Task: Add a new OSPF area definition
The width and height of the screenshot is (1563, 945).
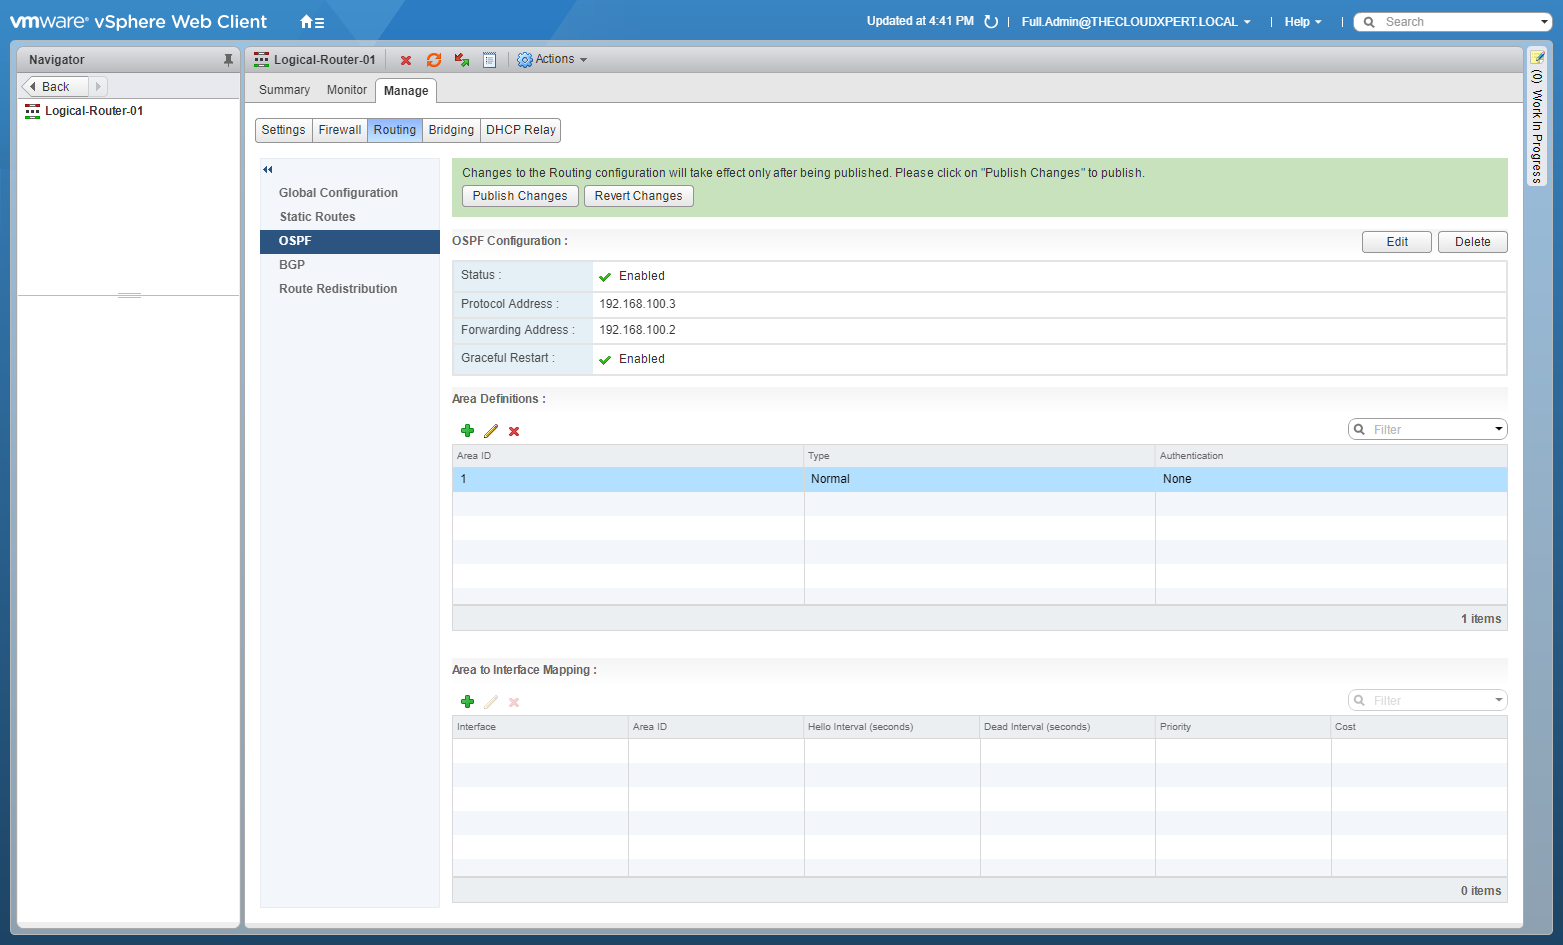Action: (x=467, y=431)
